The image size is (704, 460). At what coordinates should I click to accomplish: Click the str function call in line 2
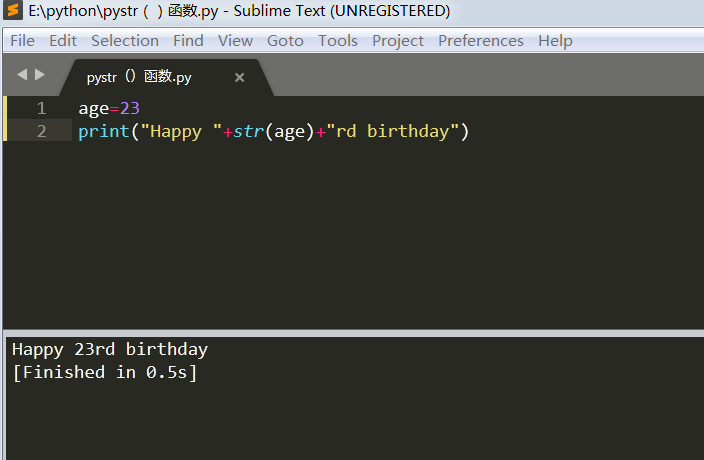point(247,131)
